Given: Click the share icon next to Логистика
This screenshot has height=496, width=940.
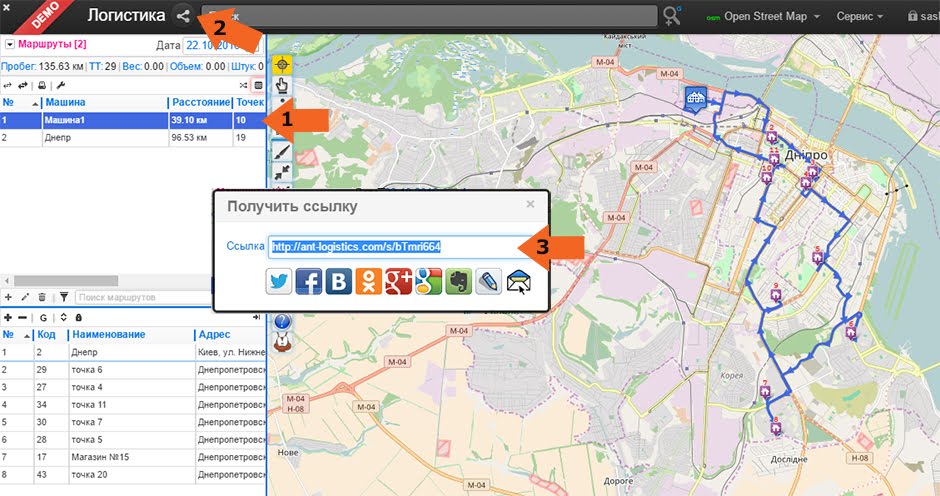Looking at the screenshot, I should 183,16.
